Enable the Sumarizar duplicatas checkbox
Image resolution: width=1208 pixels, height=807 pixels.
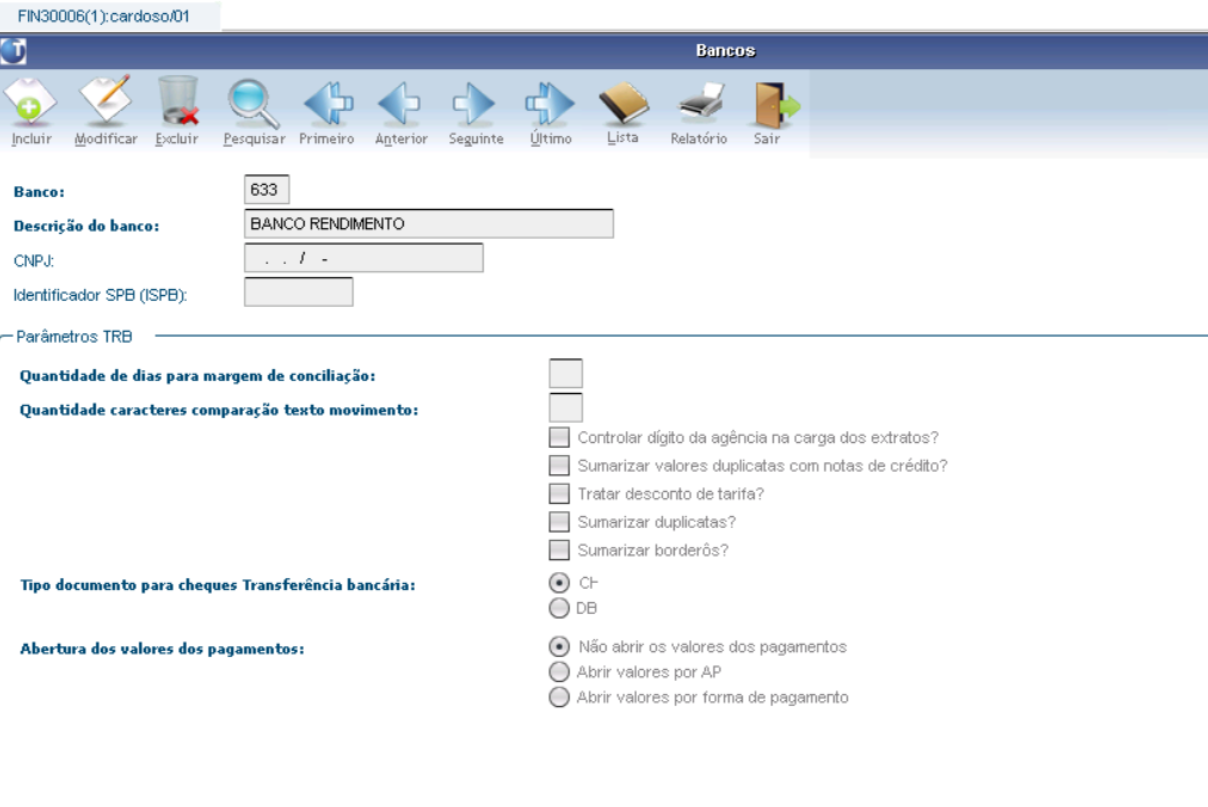[x=560, y=521]
